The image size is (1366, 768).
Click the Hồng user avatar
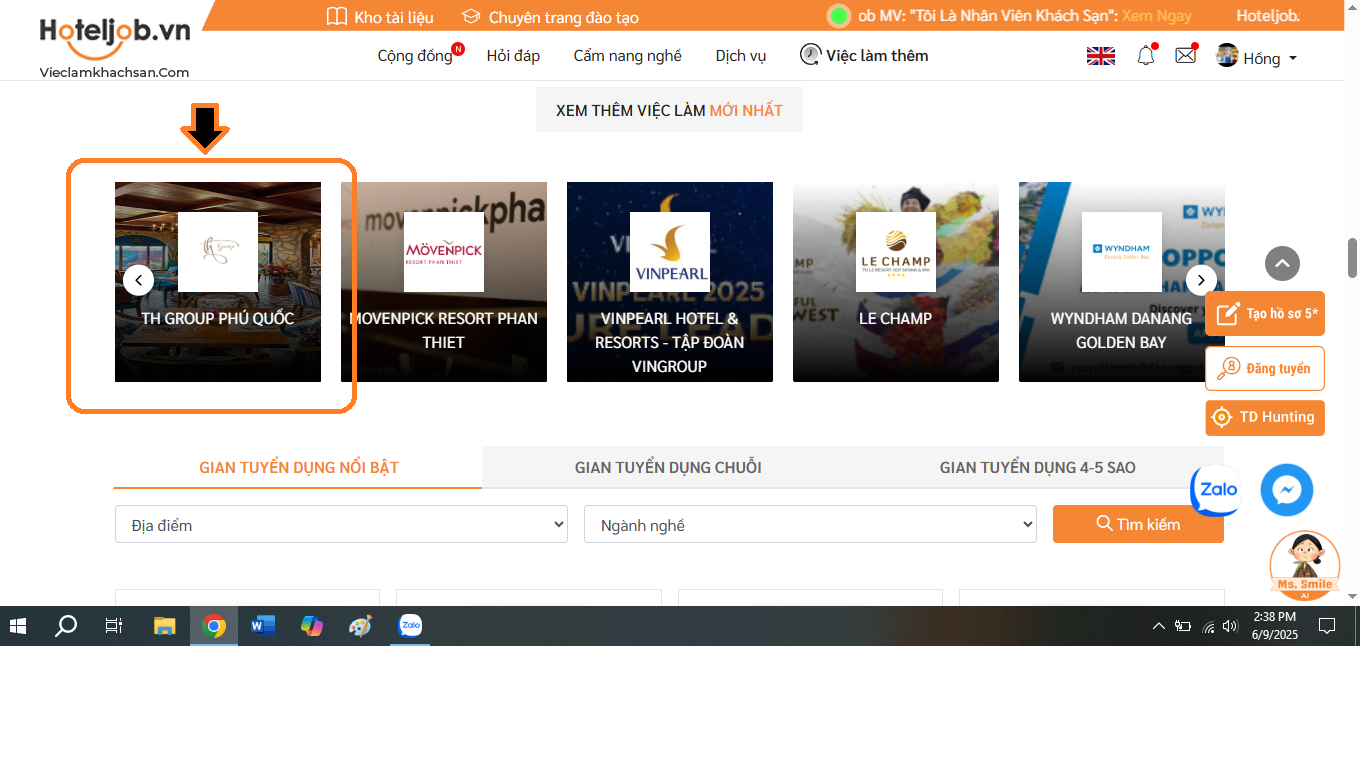point(1227,56)
